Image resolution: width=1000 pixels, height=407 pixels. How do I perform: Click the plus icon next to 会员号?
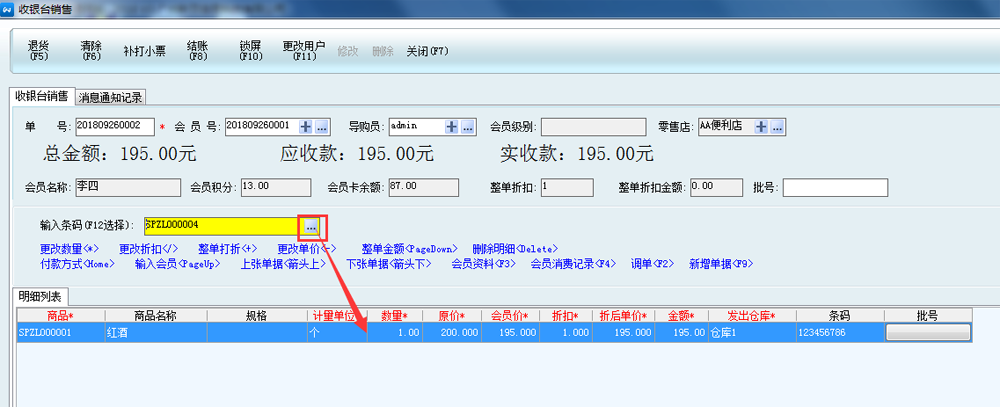305,127
